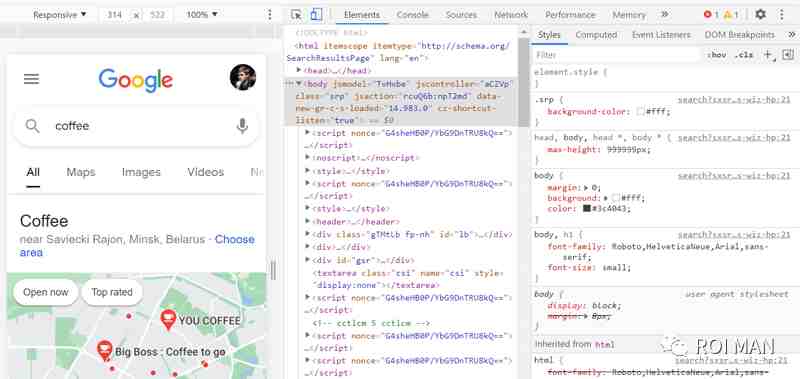The height and width of the screenshot is (379, 800).
Task: Expand the div id gsr node
Action: tap(307, 260)
